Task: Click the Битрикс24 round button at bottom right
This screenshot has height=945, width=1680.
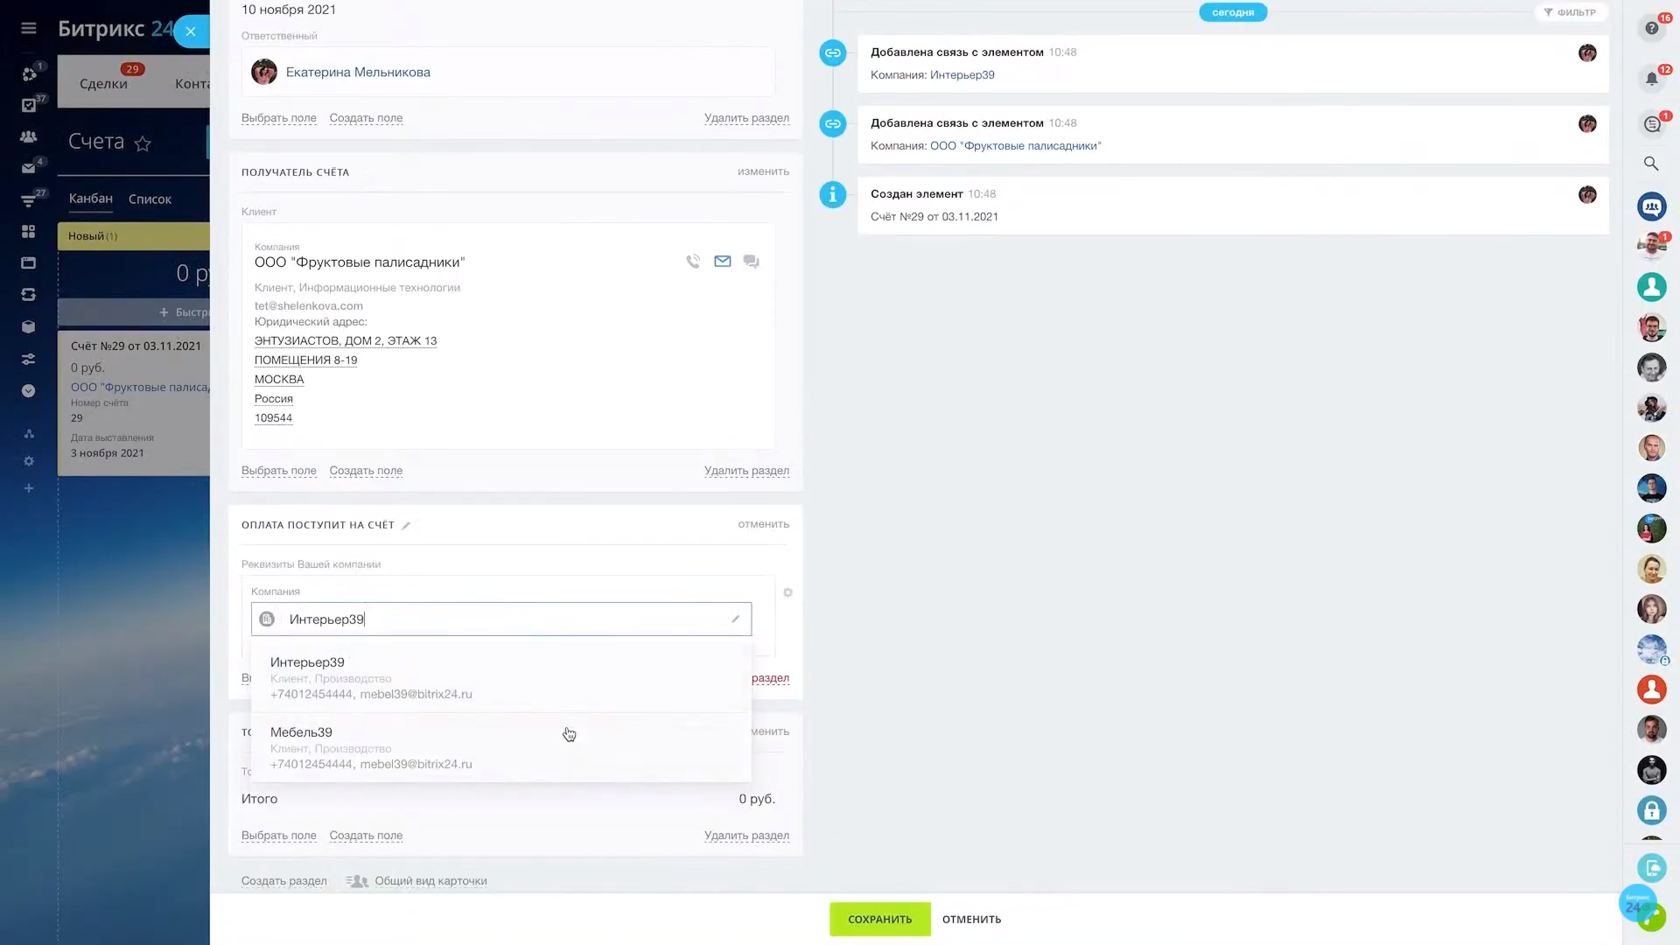Action: tap(1638, 902)
